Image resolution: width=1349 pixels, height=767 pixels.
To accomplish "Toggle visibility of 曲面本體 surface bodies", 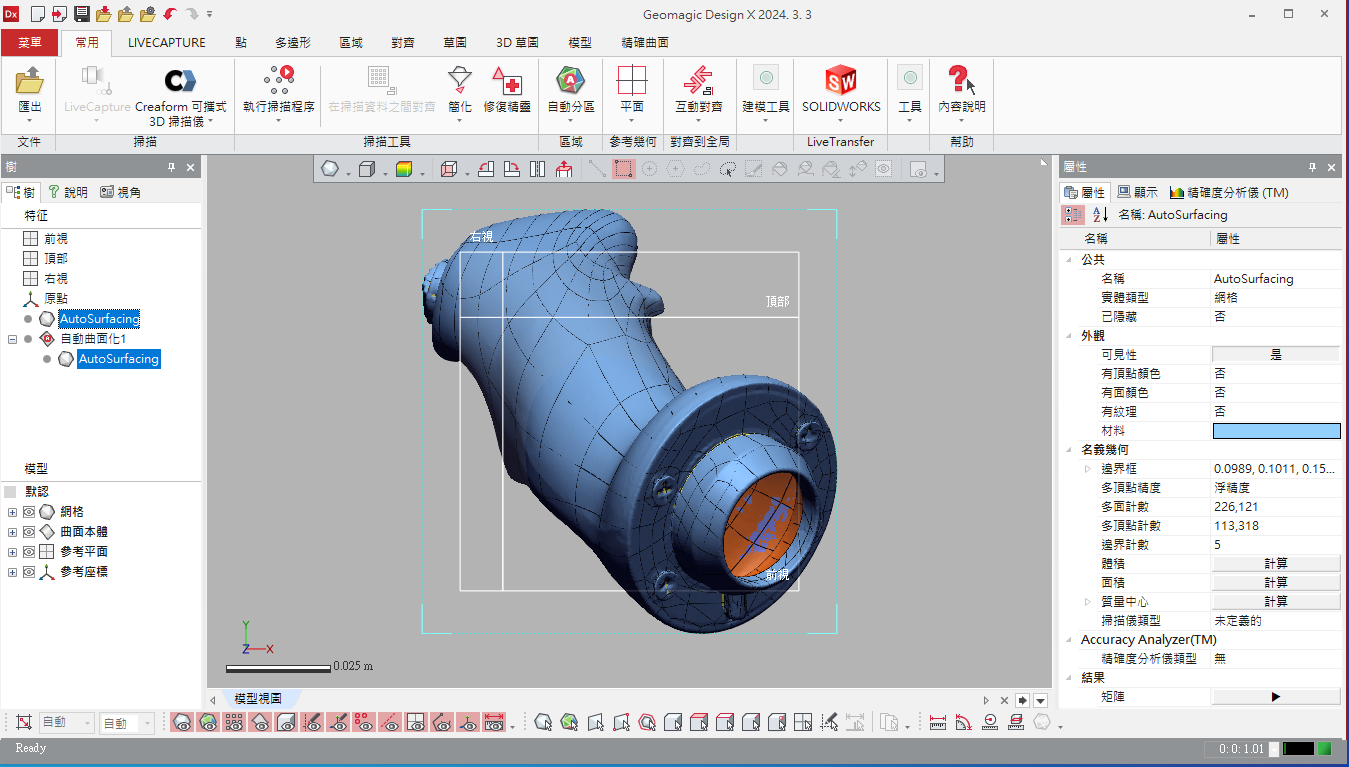I will (29, 532).
